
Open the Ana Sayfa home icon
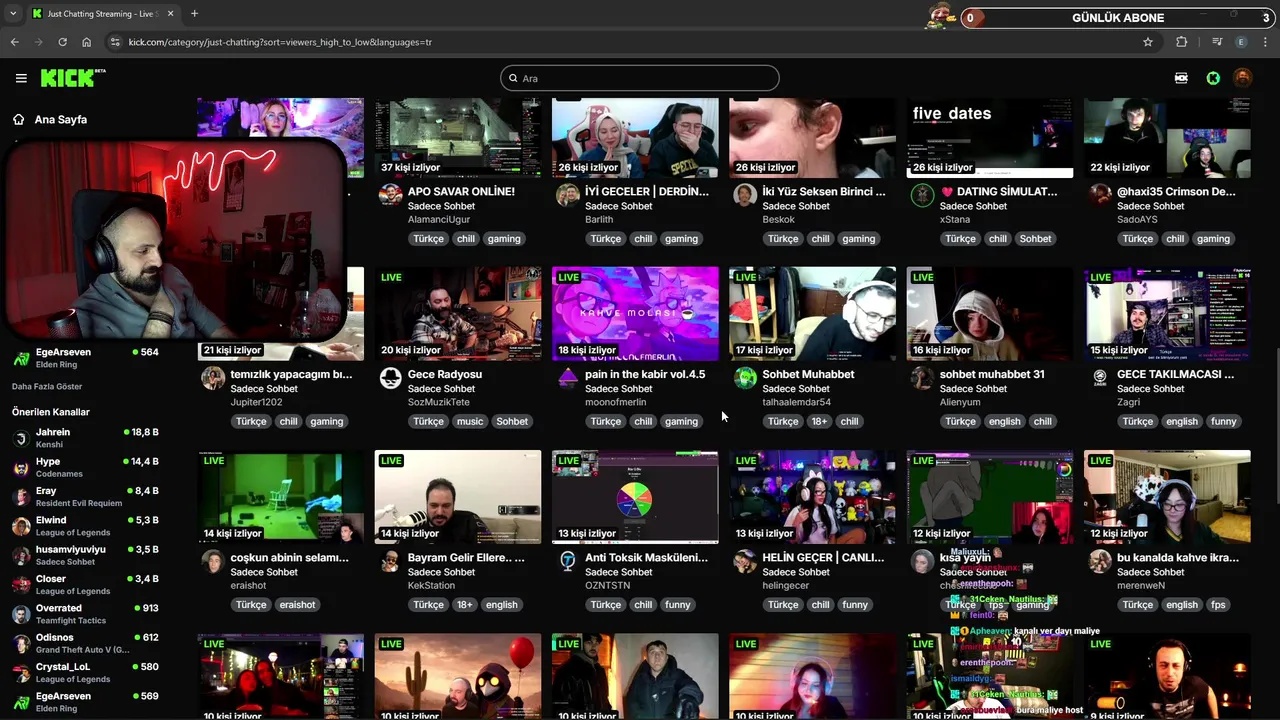point(18,119)
